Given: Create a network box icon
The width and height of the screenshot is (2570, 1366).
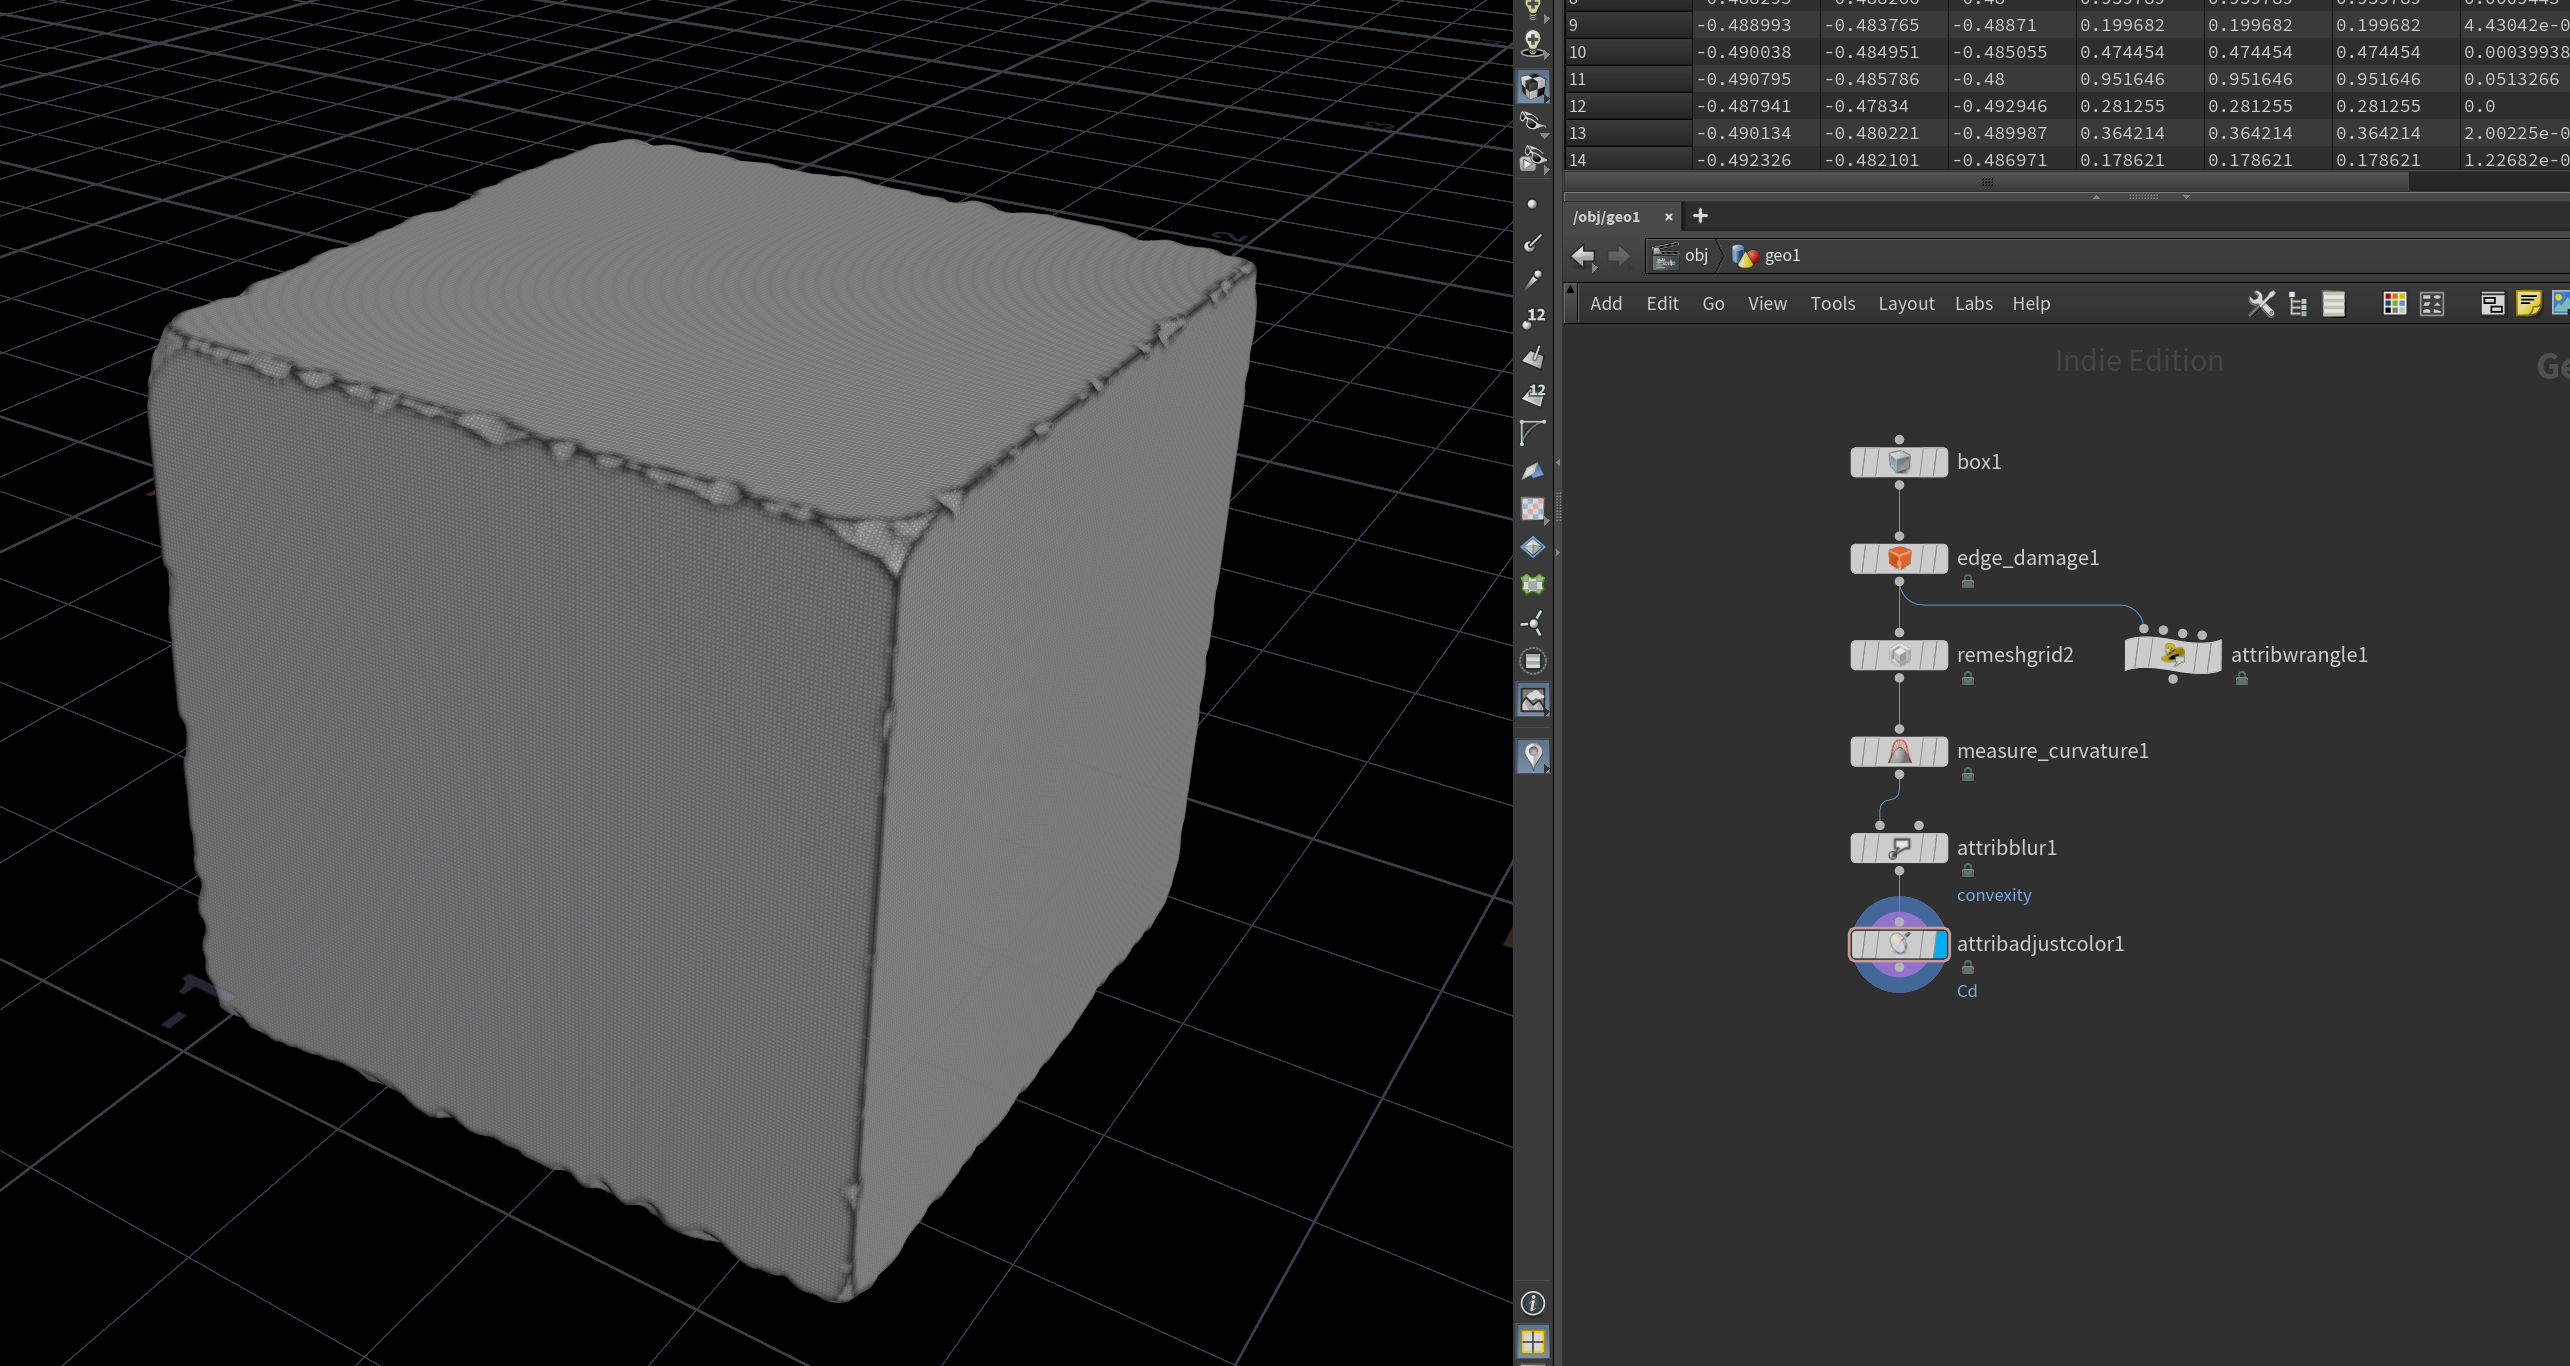Looking at the screenshot, I should [x=2492, y=304].
